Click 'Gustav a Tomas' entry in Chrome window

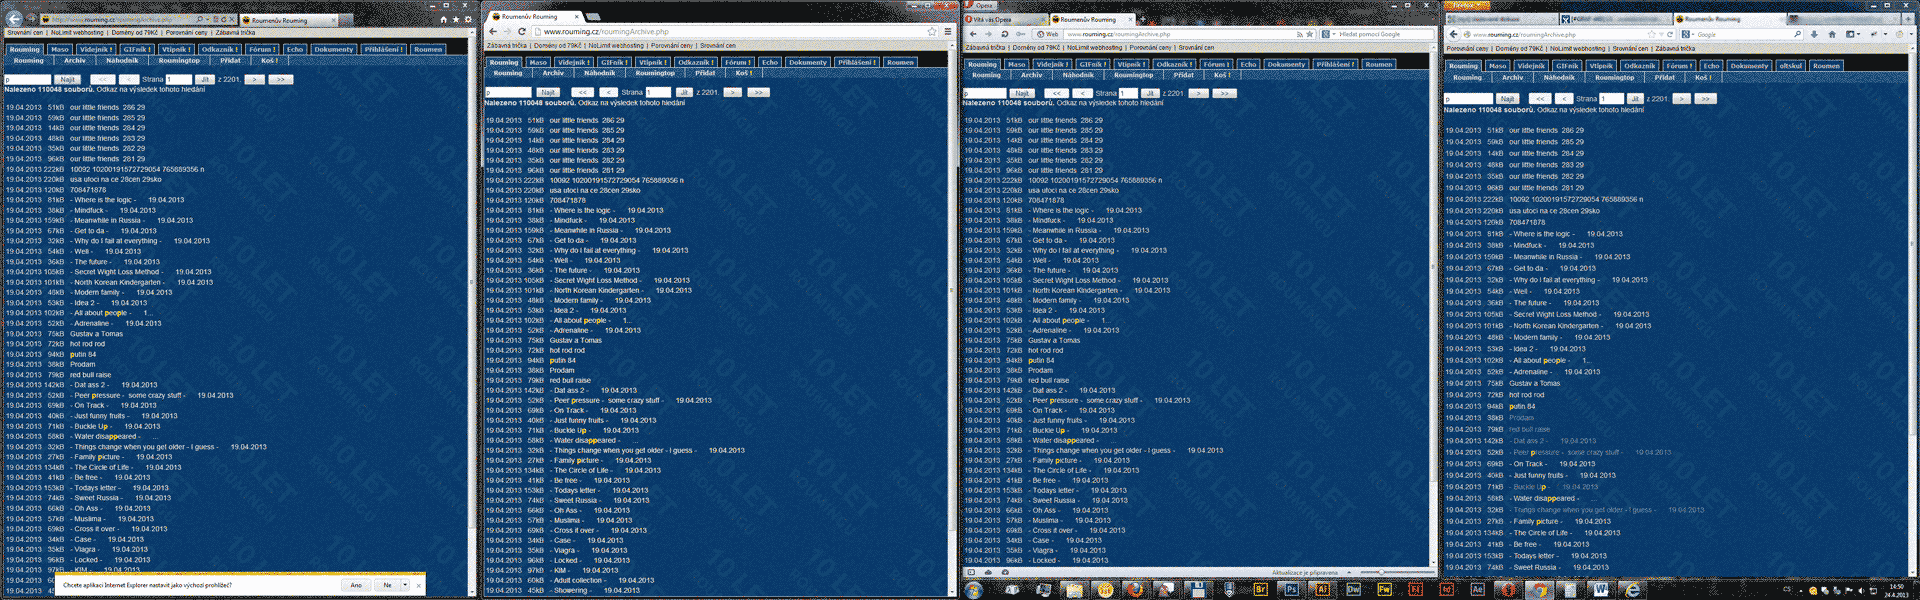pos(576,340)
